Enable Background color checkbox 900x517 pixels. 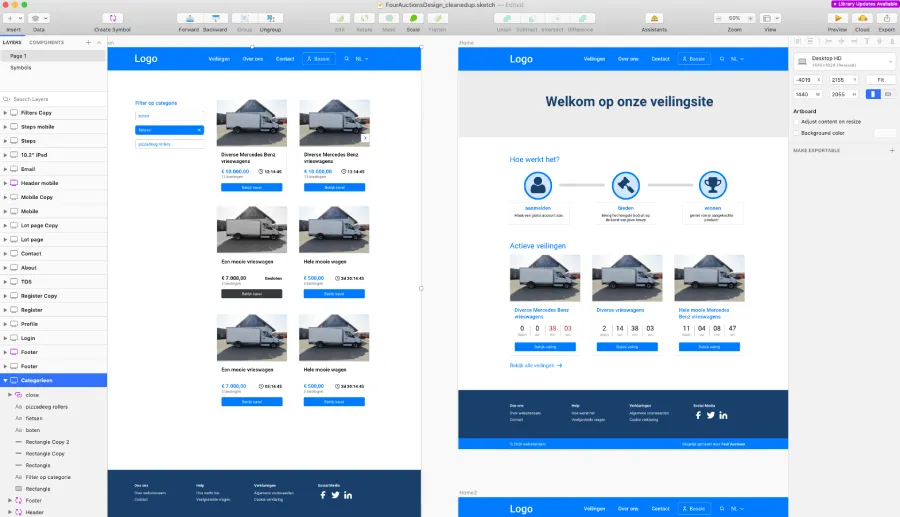[x=797, y=133]
